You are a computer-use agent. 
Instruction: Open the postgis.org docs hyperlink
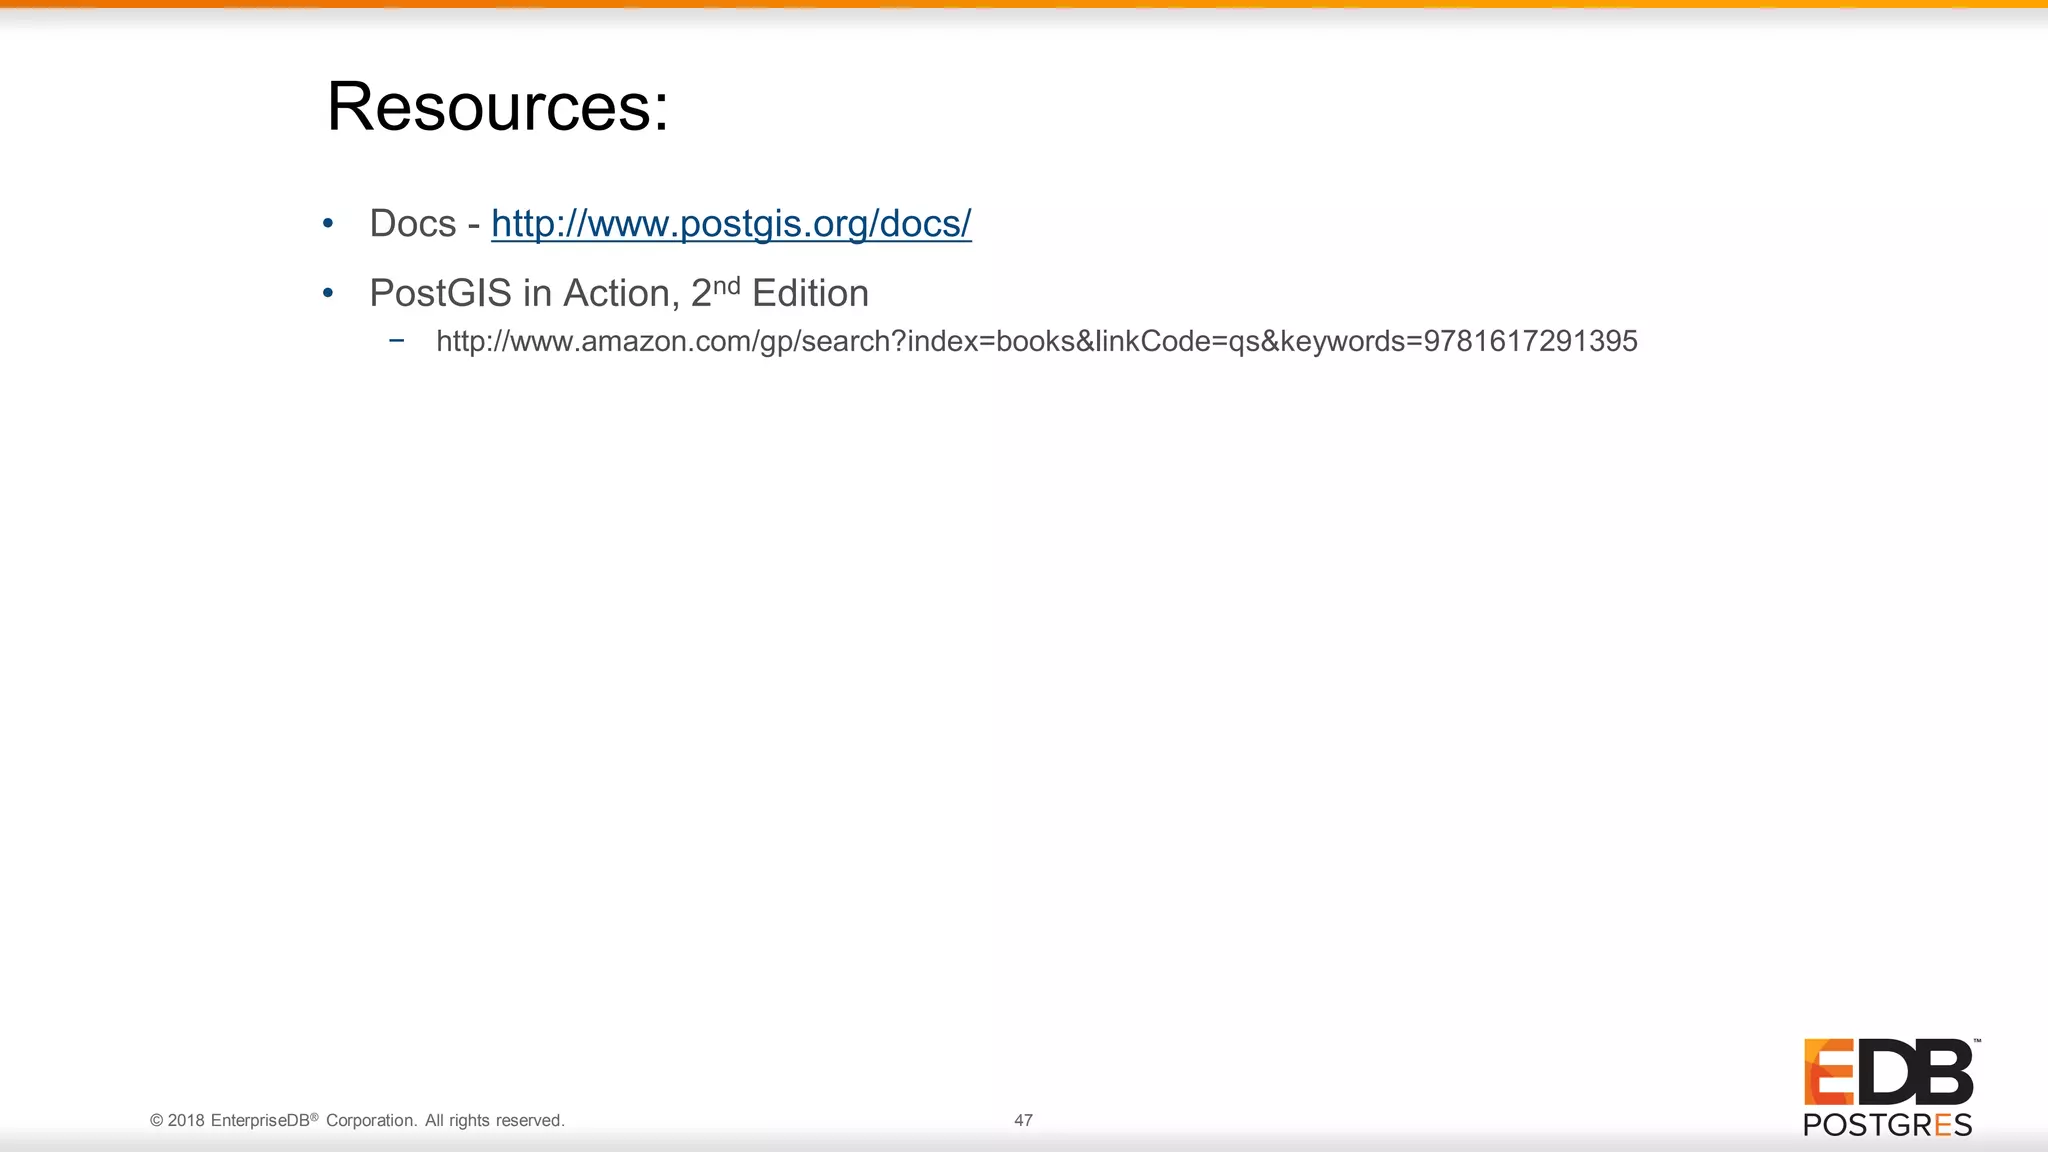tap(731, 224)
